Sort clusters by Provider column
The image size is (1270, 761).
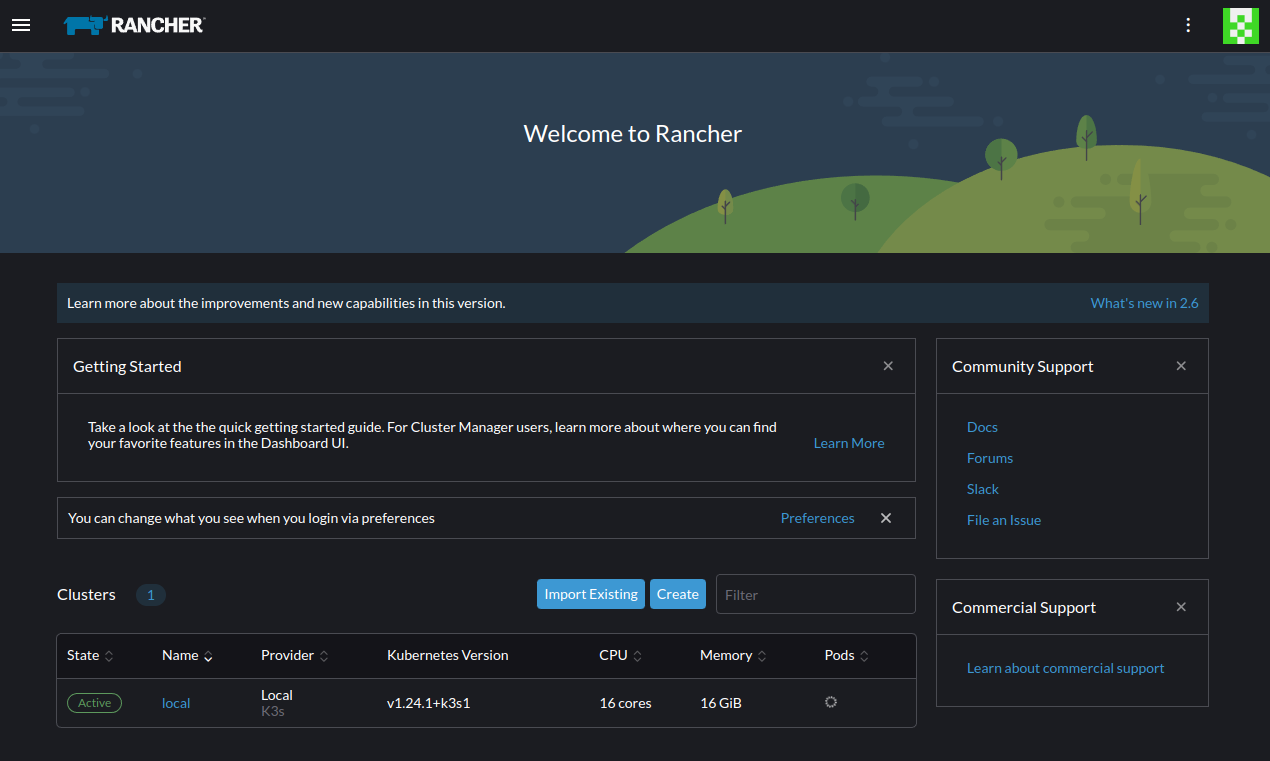tap(295, 656)
